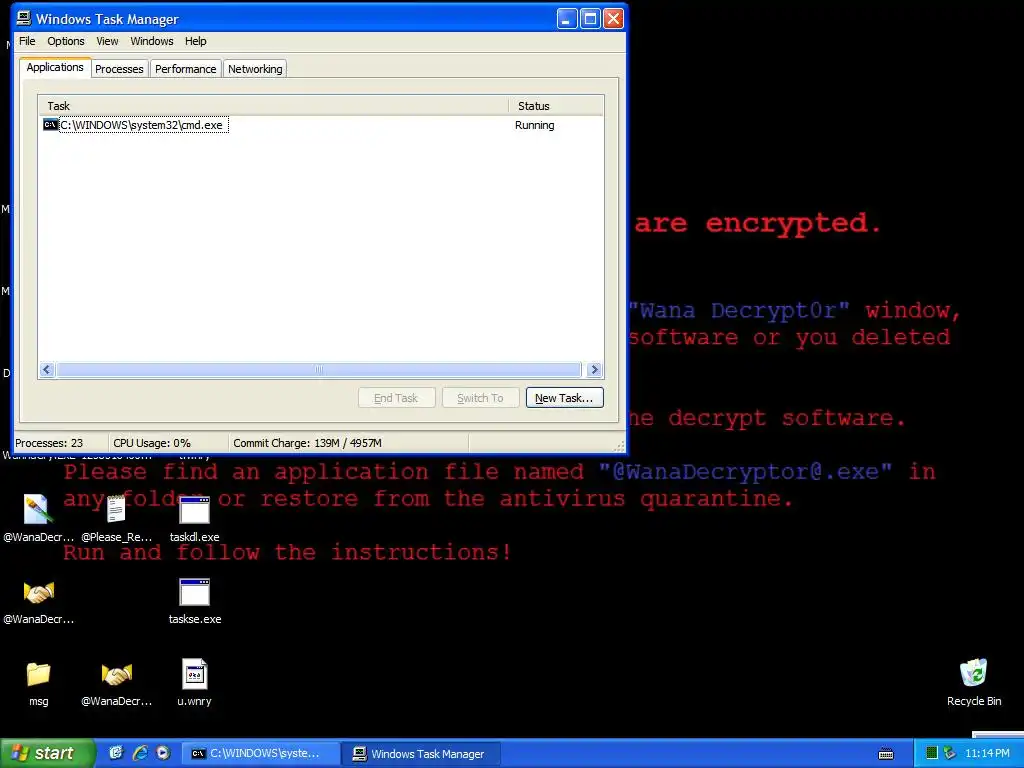1024x768 pixels.
Task: Minimize the Task Manager window
Action: point(567,18)
